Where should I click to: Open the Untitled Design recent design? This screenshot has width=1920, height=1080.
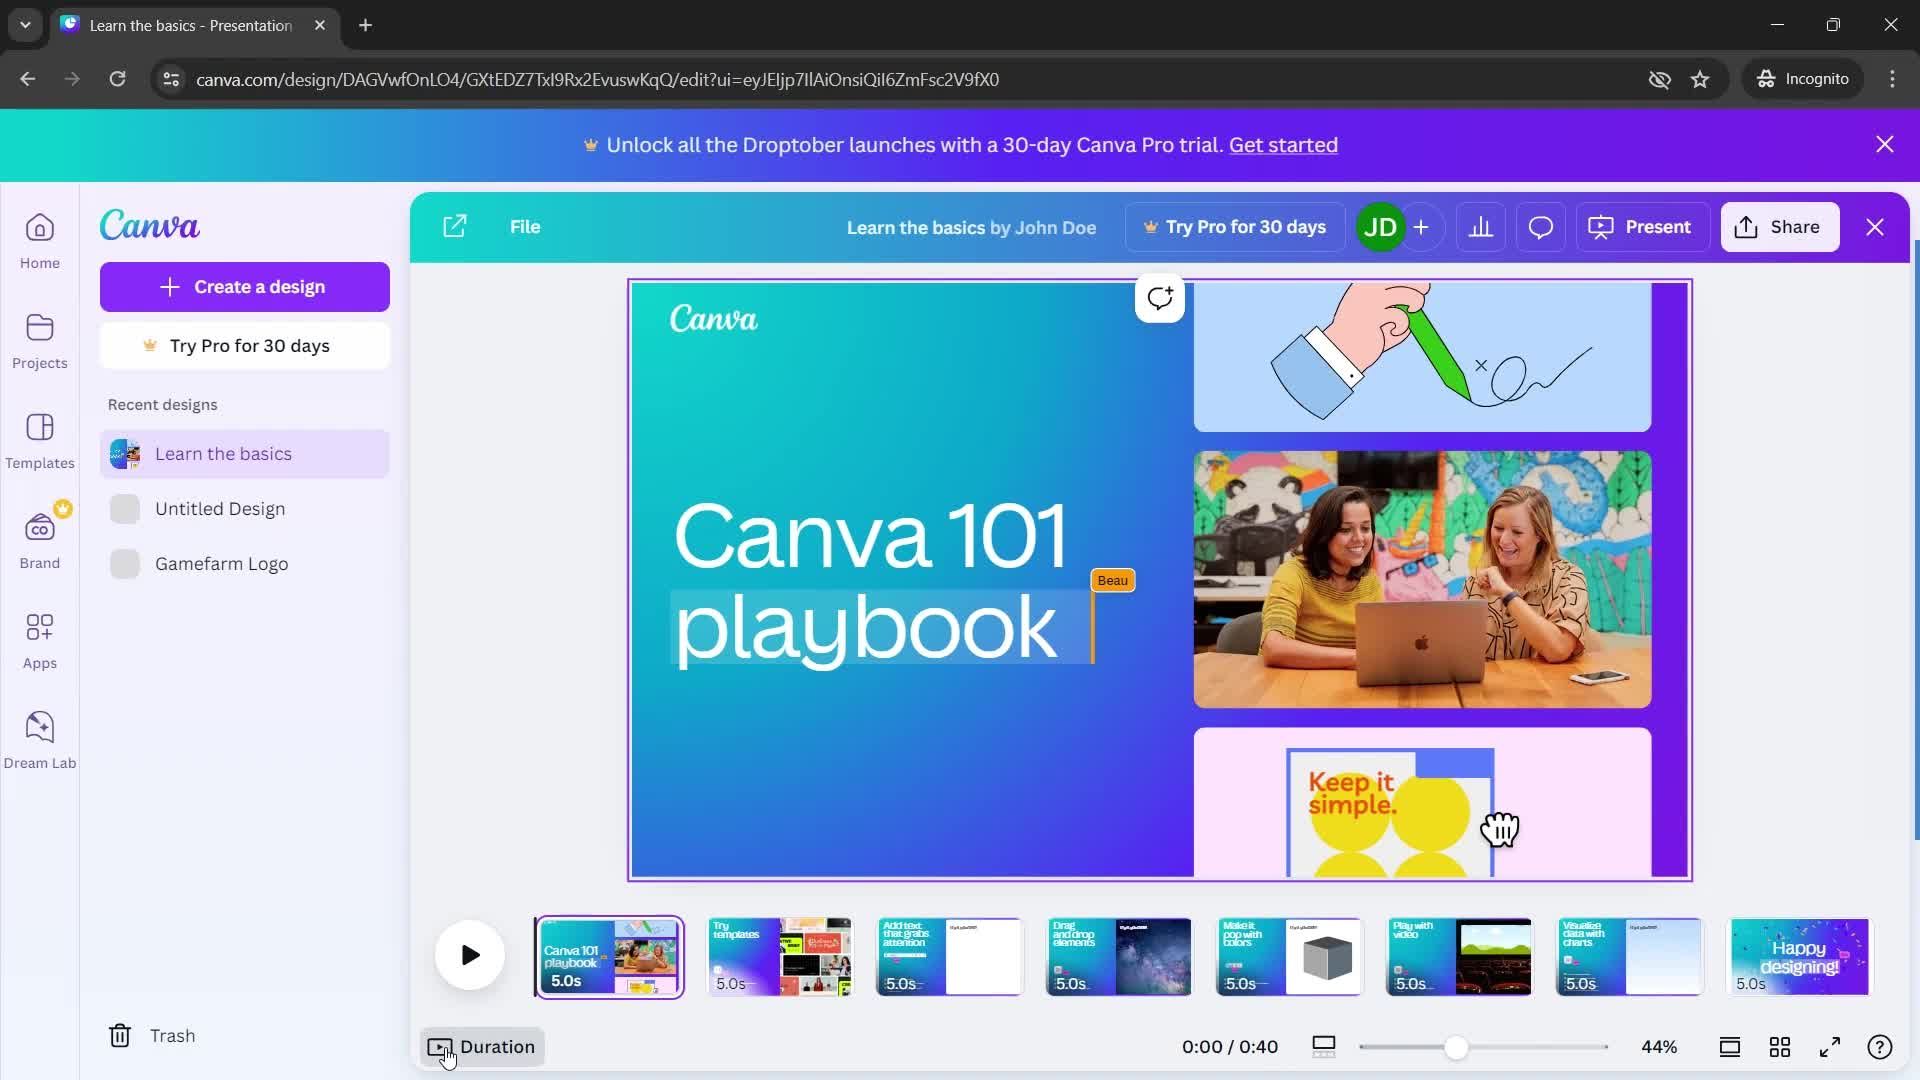click(245, 509)
